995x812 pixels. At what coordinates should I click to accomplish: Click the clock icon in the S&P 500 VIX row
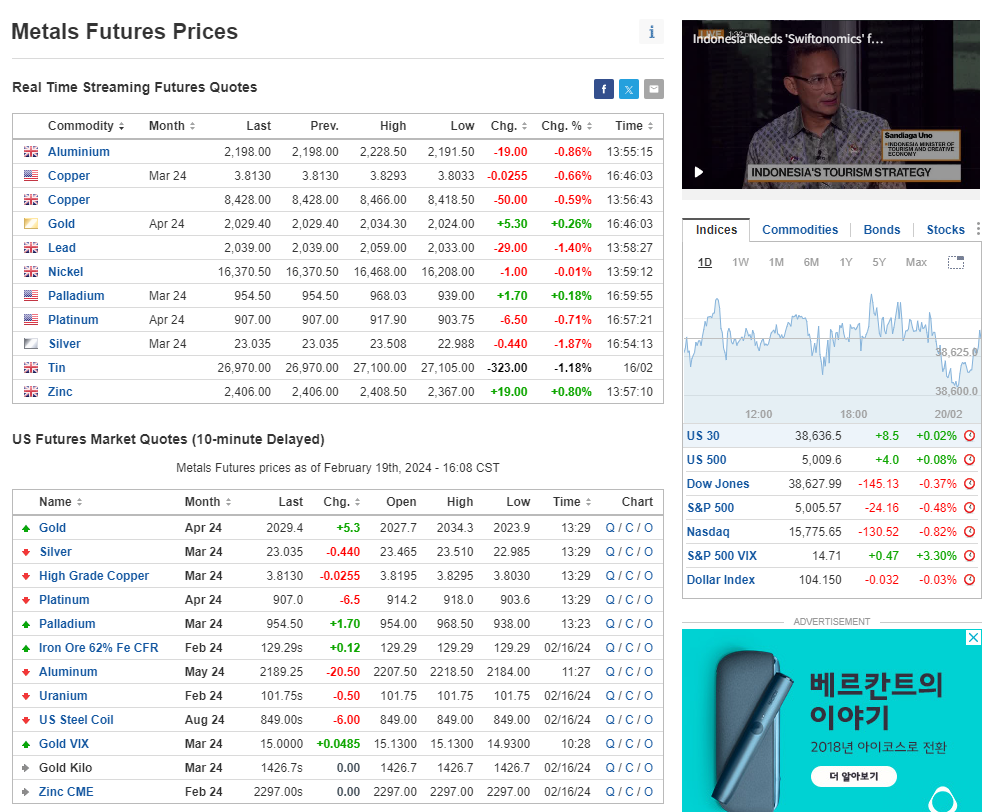969,556
